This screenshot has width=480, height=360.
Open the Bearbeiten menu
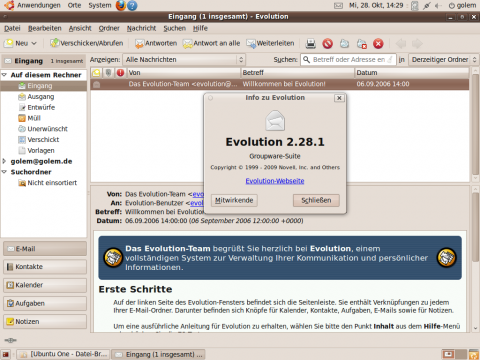pyautogui.click(x=45, y=28)
